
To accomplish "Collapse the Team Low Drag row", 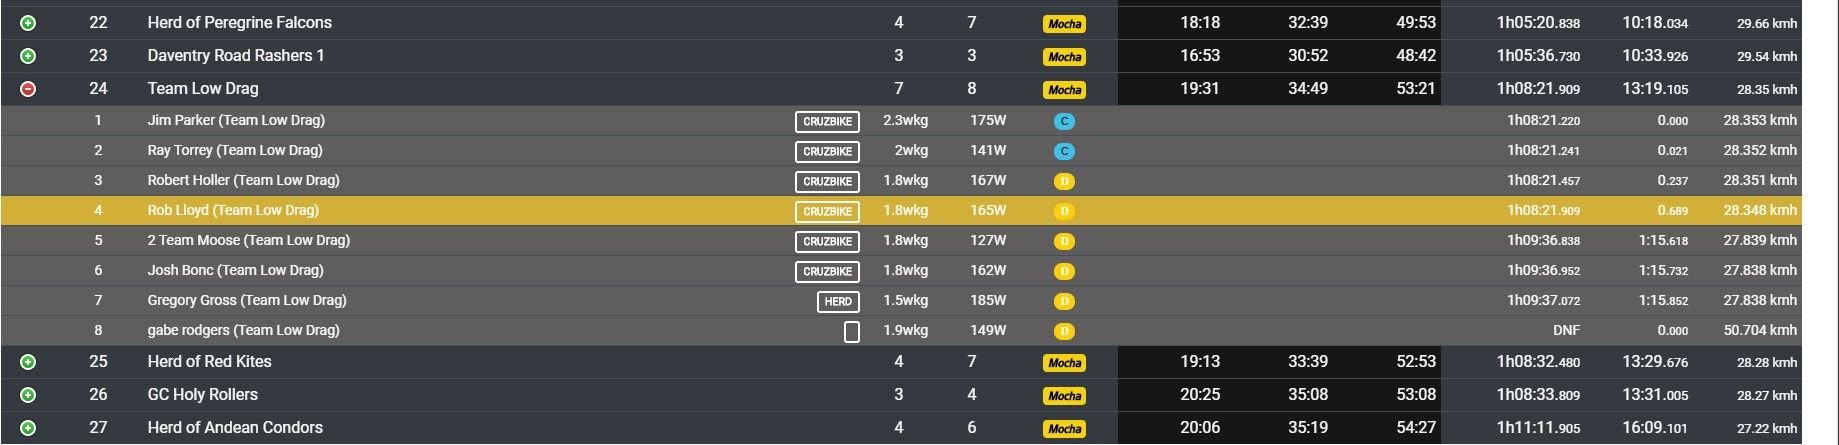I will coord(28,89).
